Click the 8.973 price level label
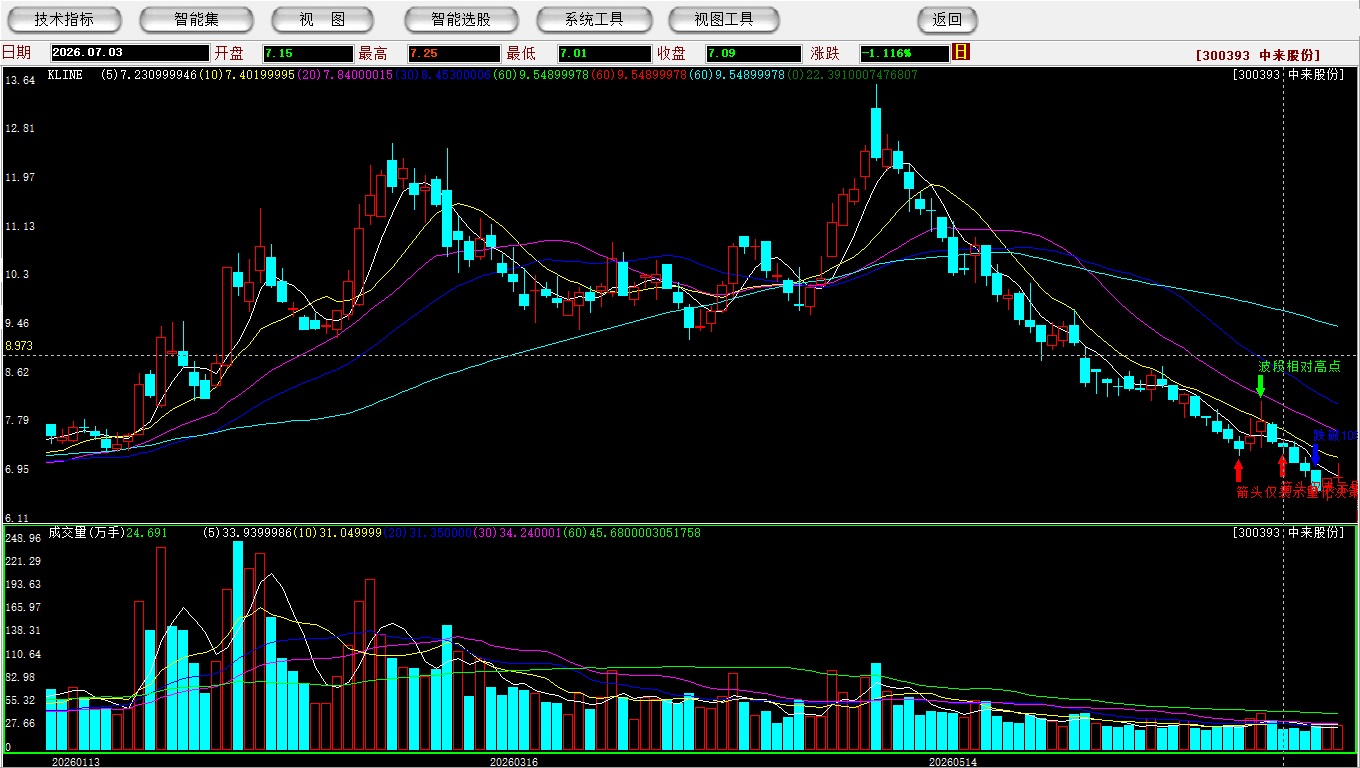The width and height of the screenshot is (1360, 768). pos(19,346)
